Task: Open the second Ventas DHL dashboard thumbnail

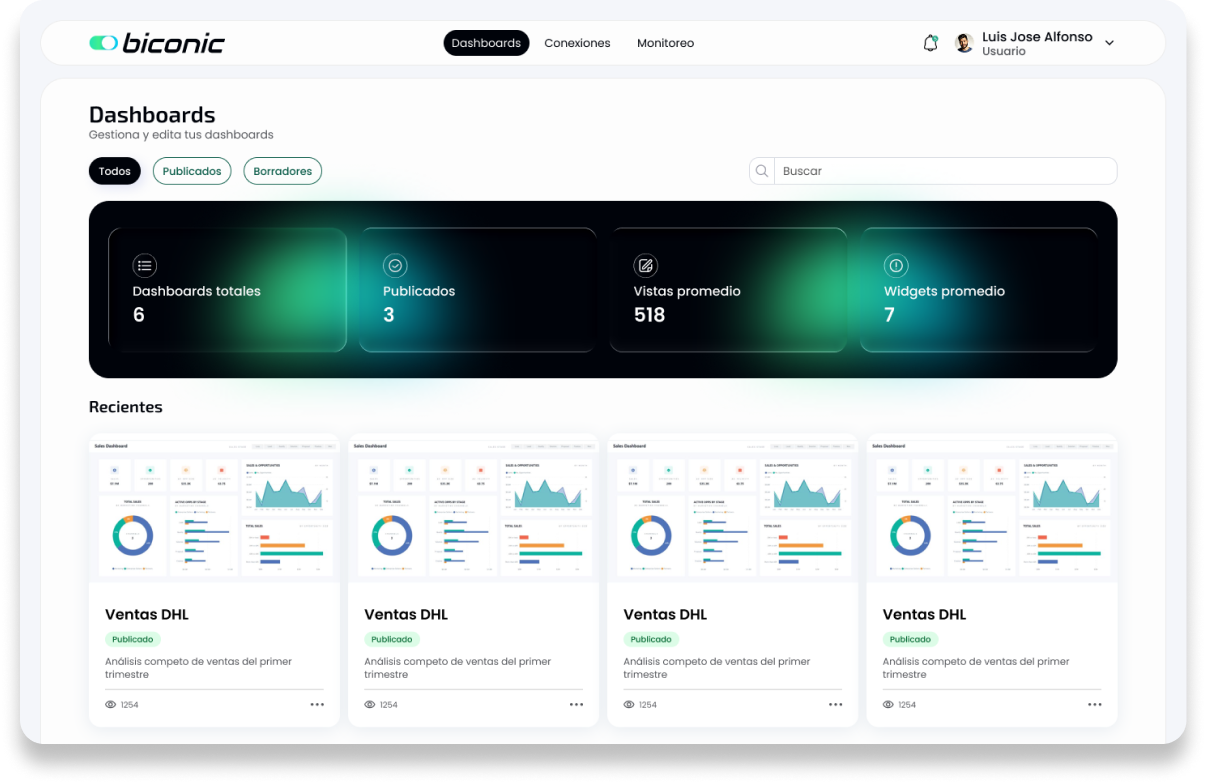Action: coord(473,508)
